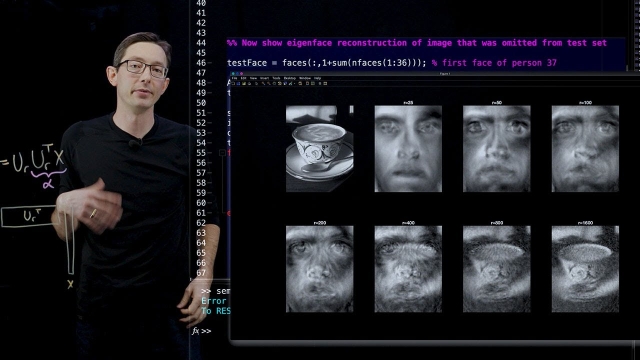Toggle breakpoint on line 46

(209, 63)
